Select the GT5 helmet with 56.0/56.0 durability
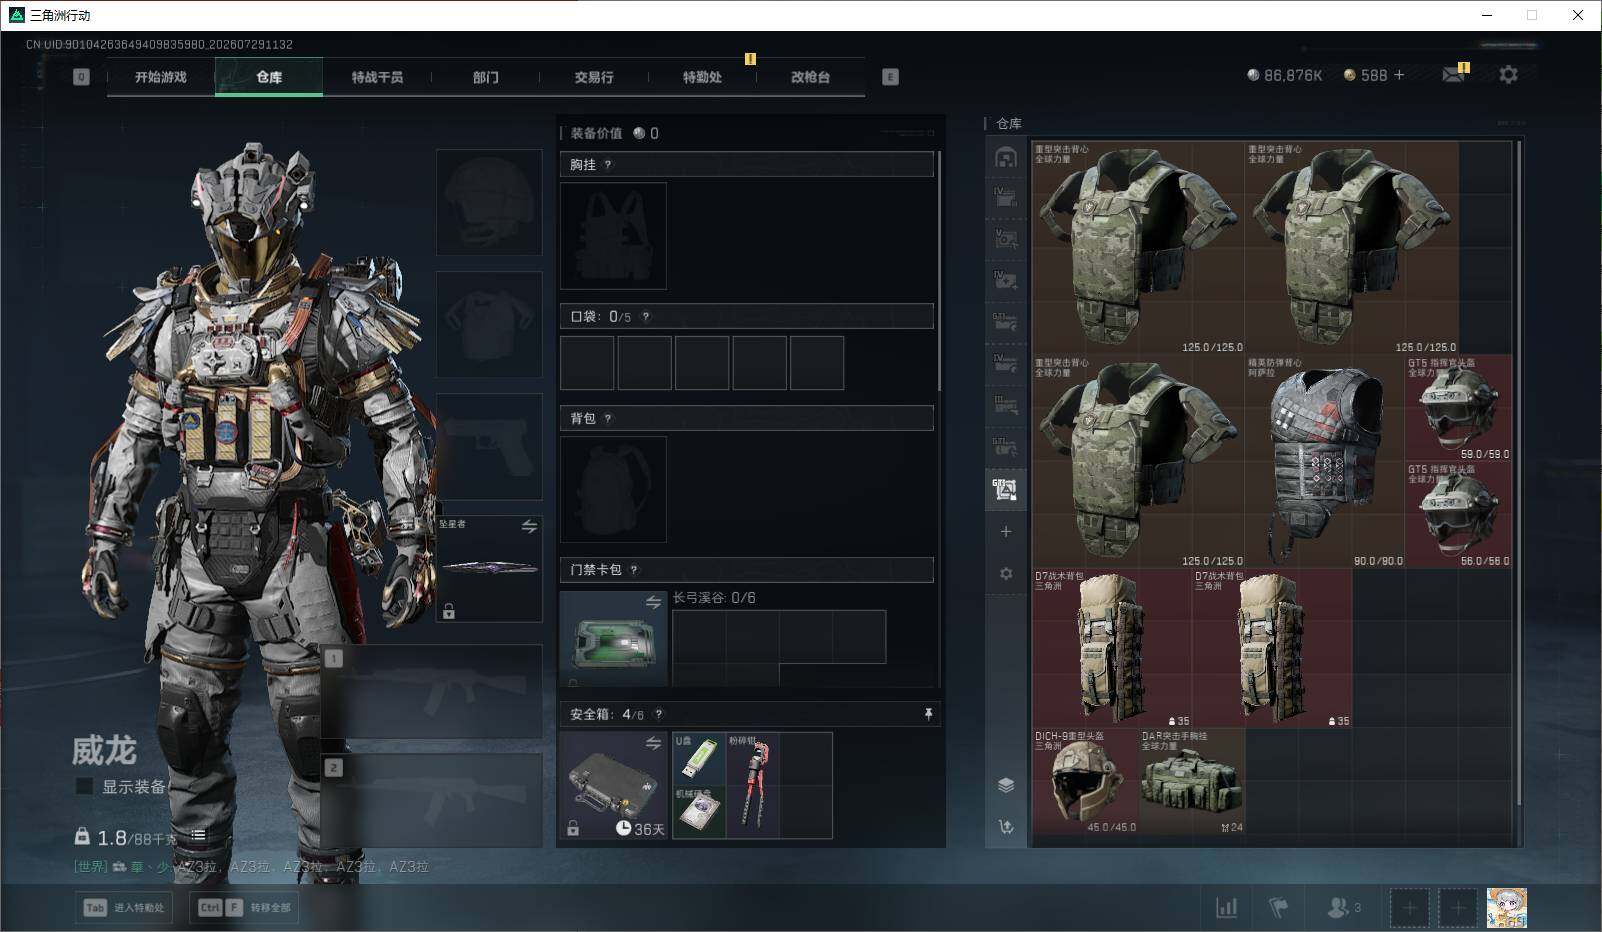 click(1458, 515)
